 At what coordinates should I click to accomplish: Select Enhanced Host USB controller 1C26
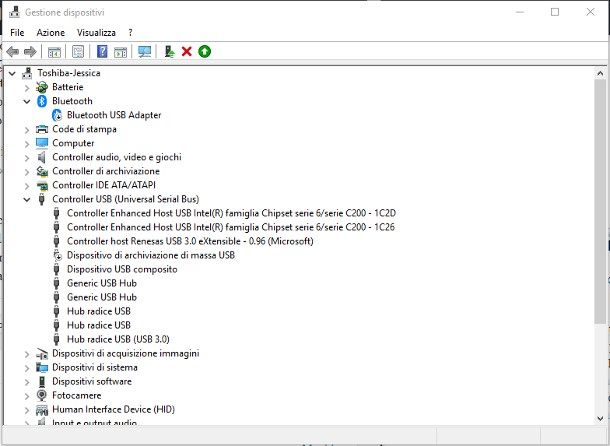231,227
